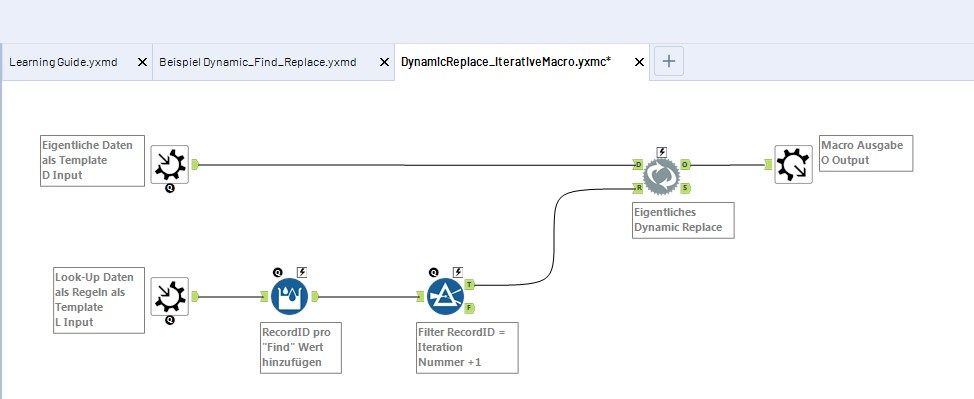The width and height of the screenshot is (974, 399).
Task: Click the Q badge below D Input tool
Action: pos(170,188)
